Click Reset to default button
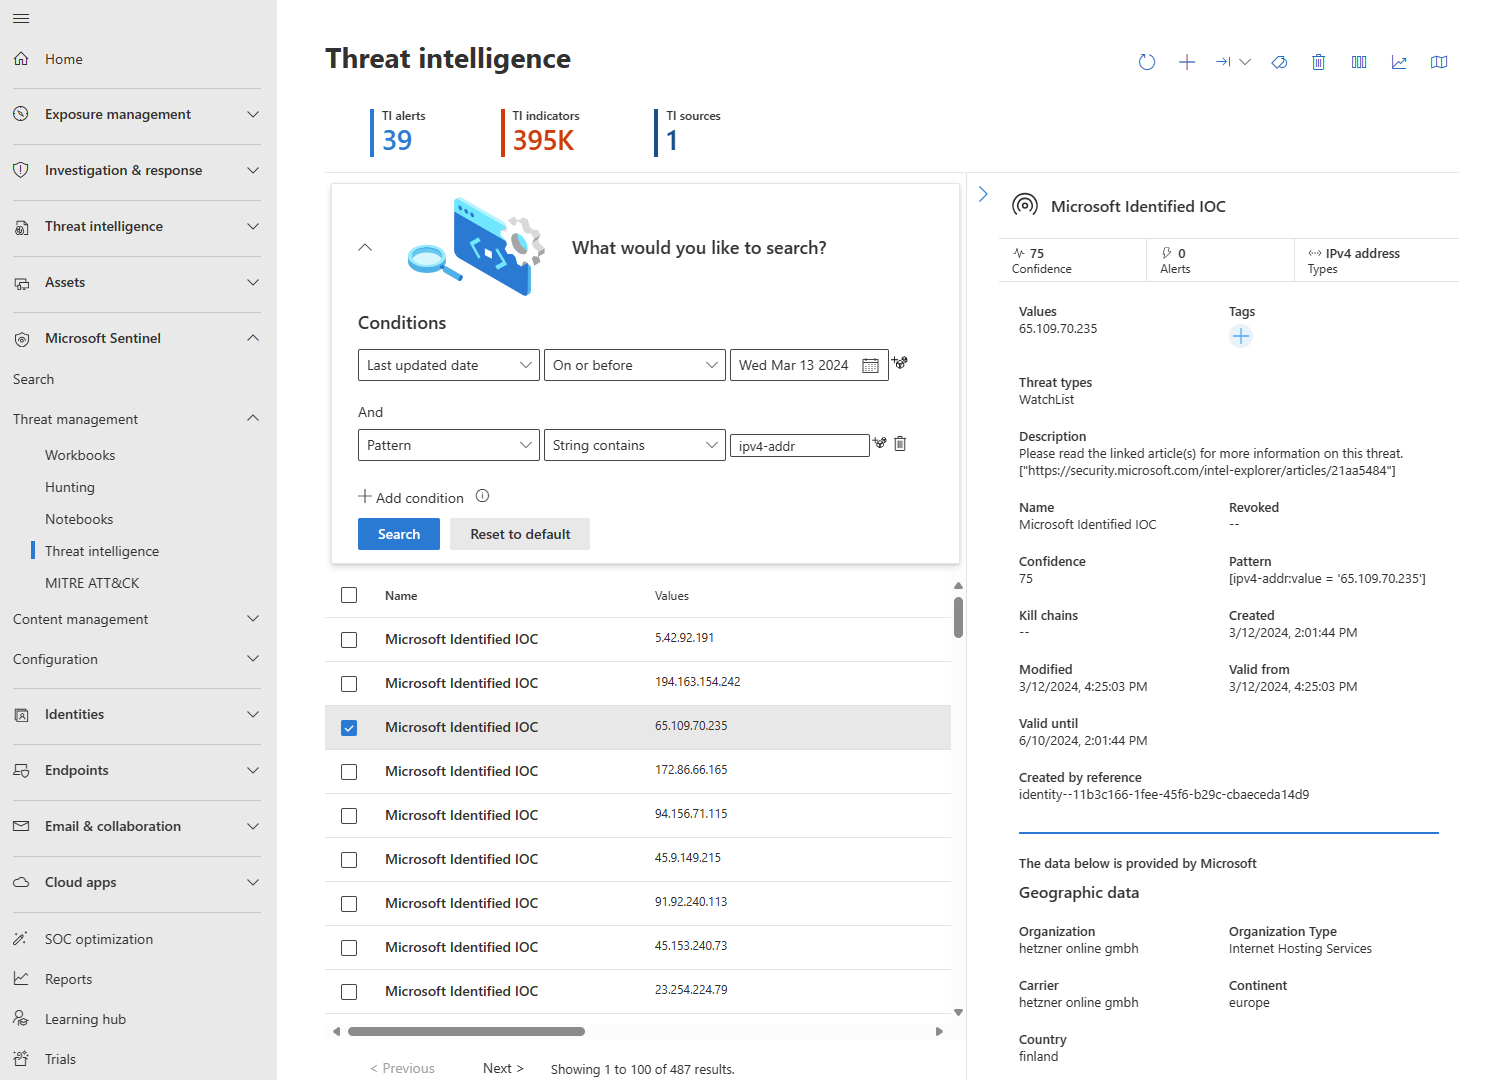The image size is (1499, 1080). [520, 534]
